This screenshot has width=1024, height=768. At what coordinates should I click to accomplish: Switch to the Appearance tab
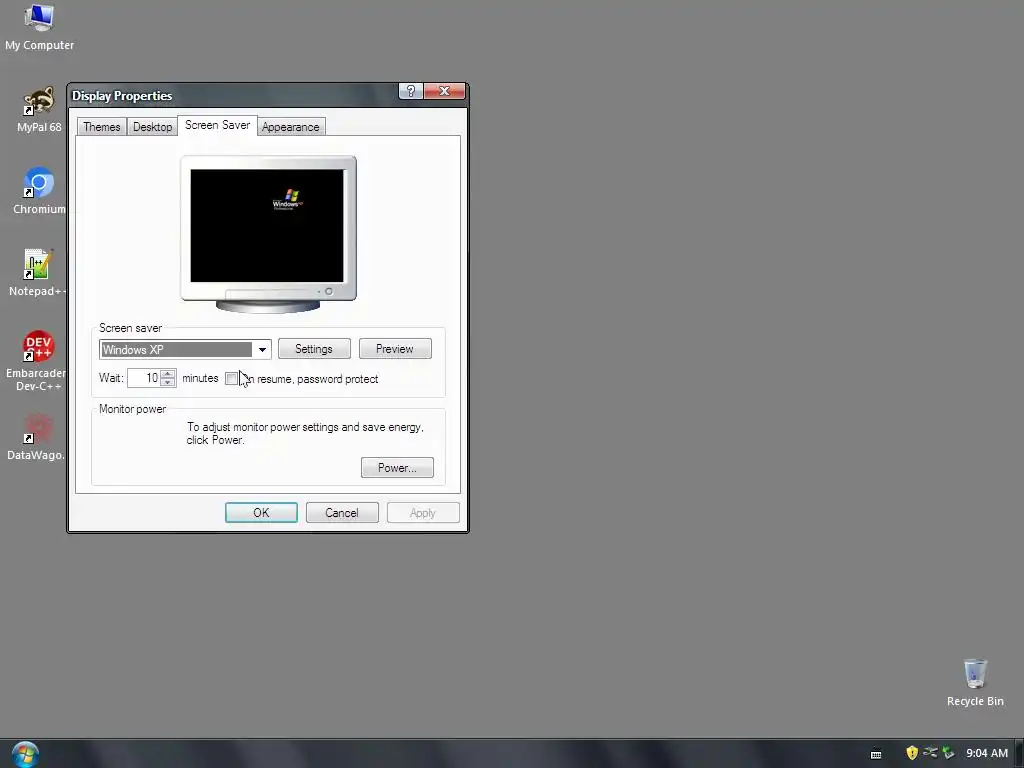click(x=291, y=127)
